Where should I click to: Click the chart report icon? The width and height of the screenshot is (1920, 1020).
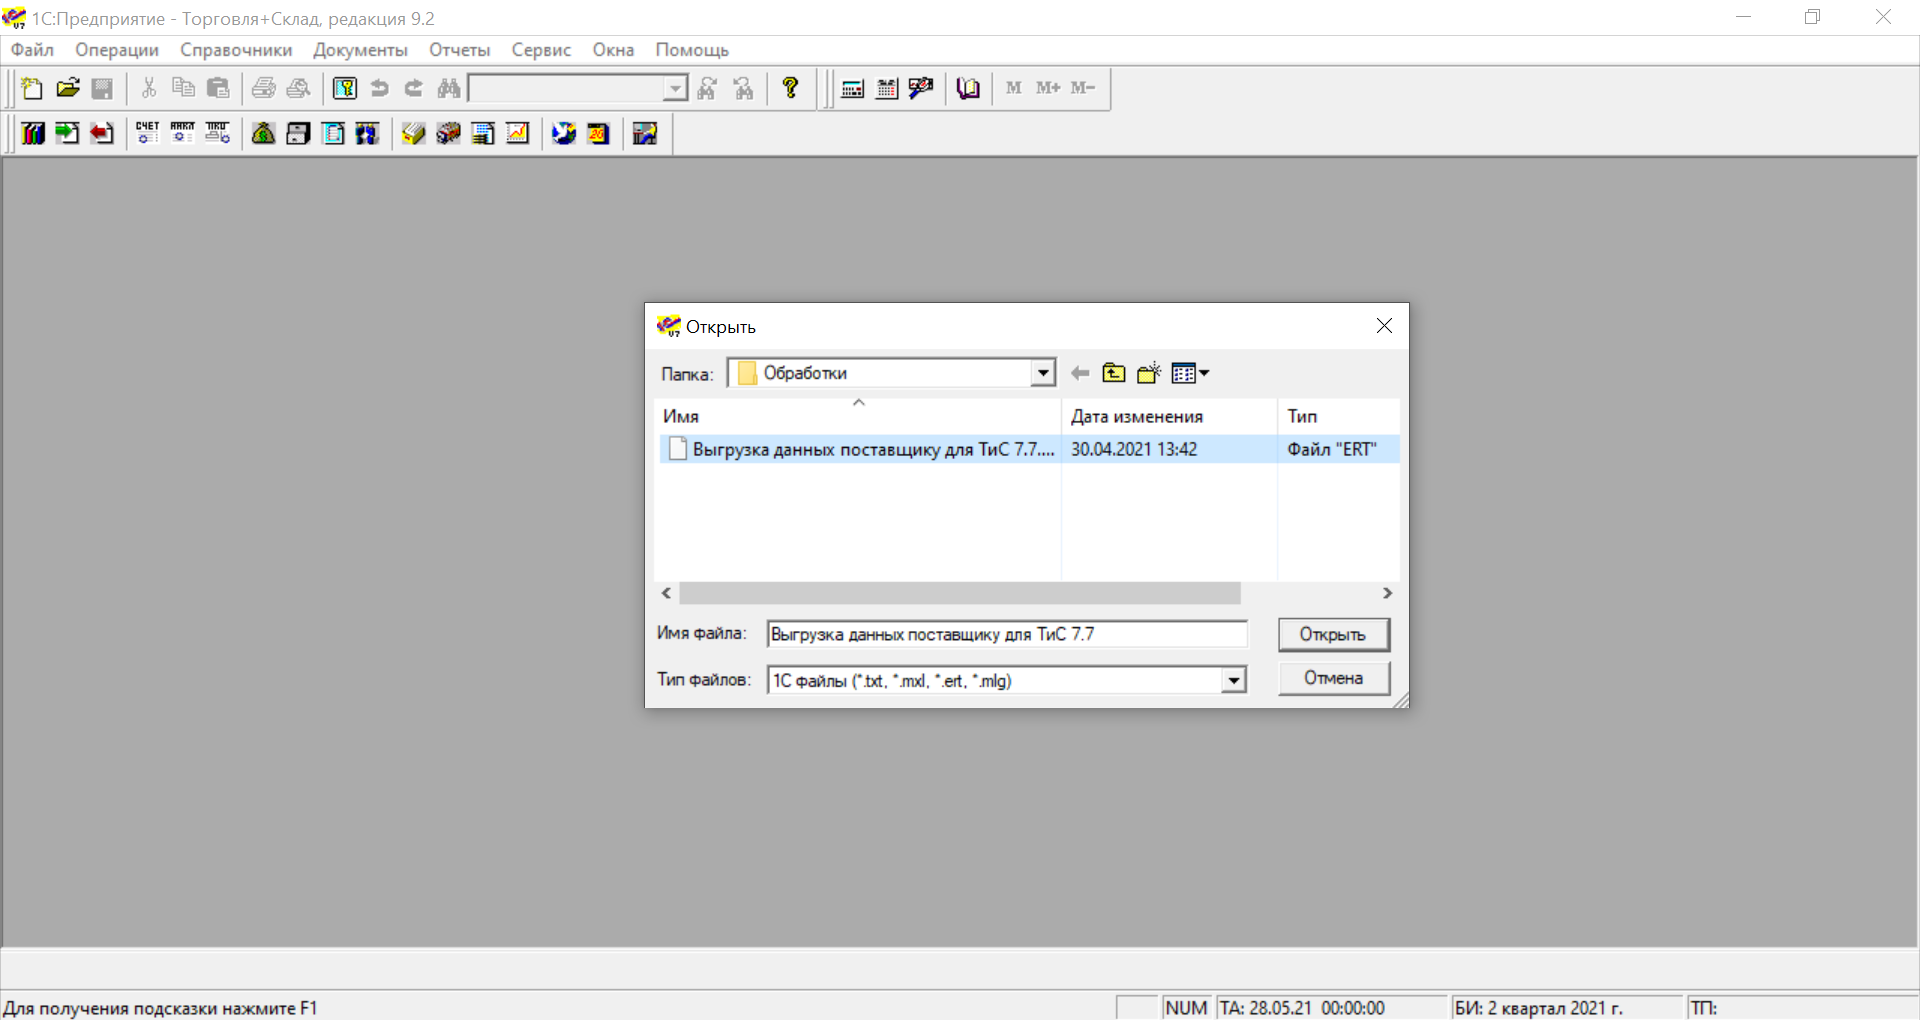tap(518, 133)
